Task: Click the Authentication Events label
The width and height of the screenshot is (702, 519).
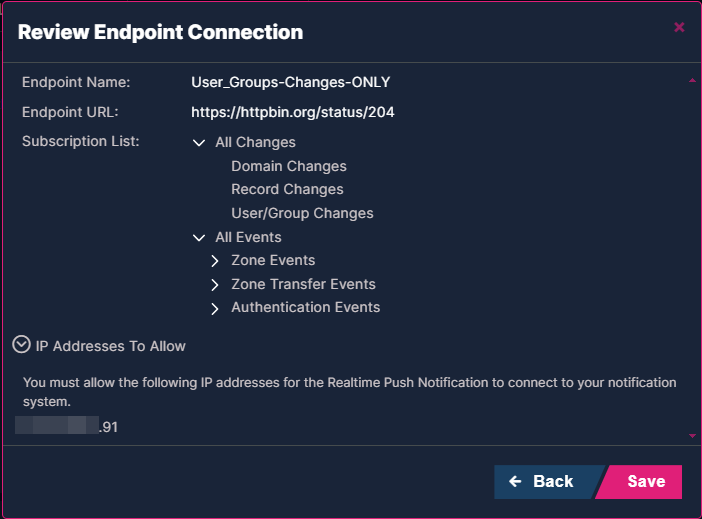Action: 305,307
